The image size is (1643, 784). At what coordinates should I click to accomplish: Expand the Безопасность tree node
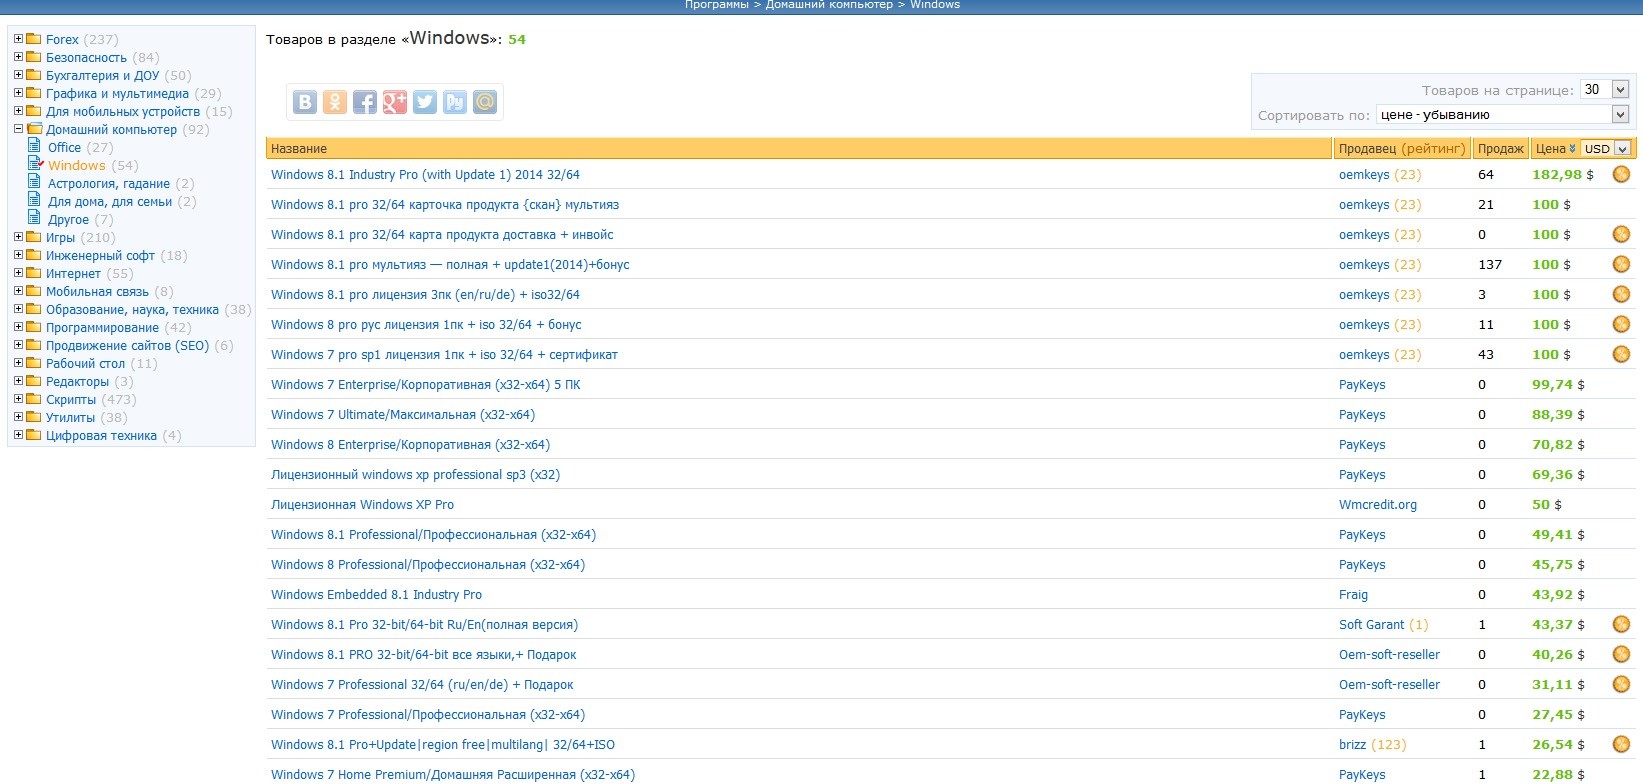(x=18, y=57)
